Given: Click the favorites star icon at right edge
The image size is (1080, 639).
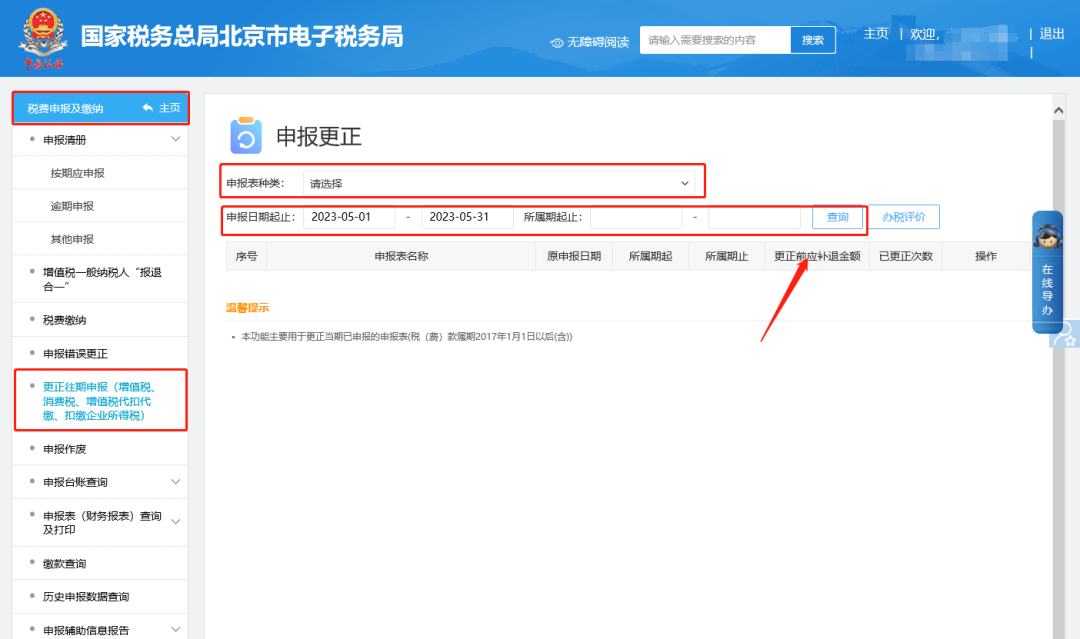Looking at the screenshot, I should [x=1067, y=336].
